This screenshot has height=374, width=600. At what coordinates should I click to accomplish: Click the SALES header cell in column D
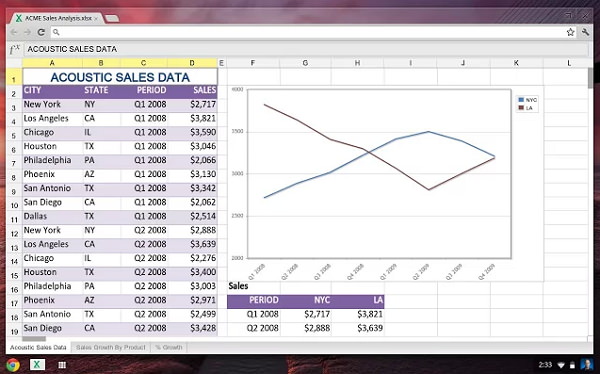pyautogui.click(x=192, y=91)
